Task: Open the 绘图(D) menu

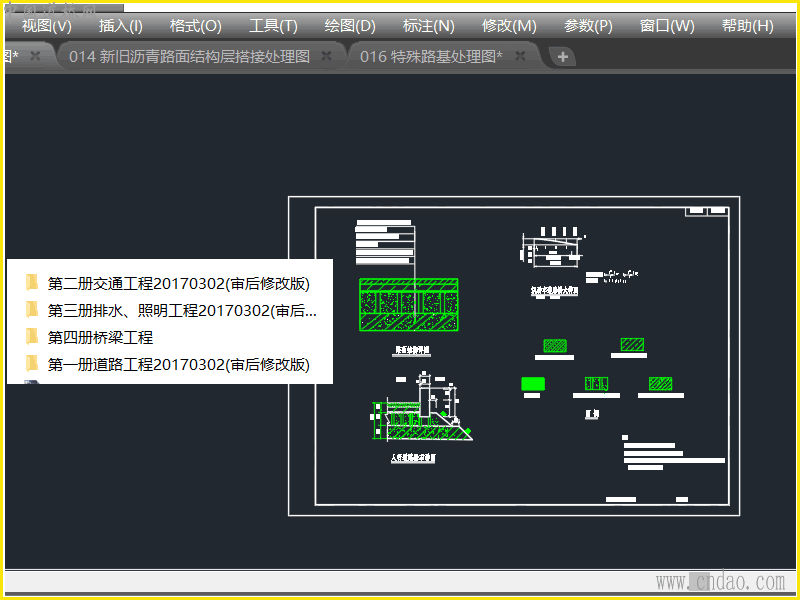Action: tap(350, 26)
